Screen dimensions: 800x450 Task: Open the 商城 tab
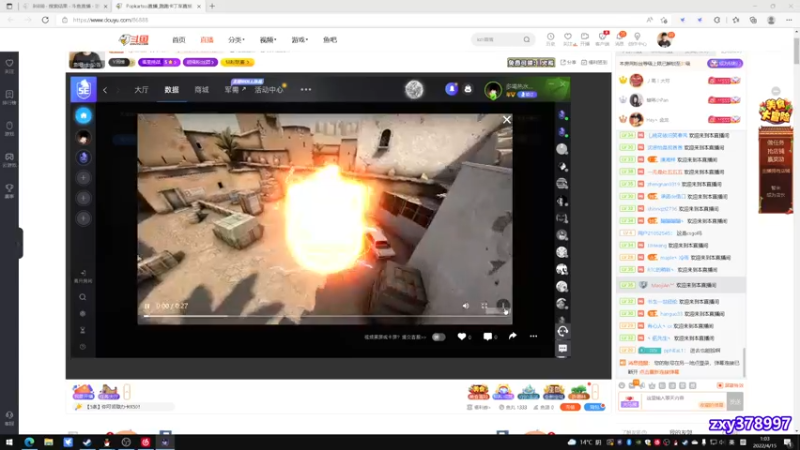202,90
